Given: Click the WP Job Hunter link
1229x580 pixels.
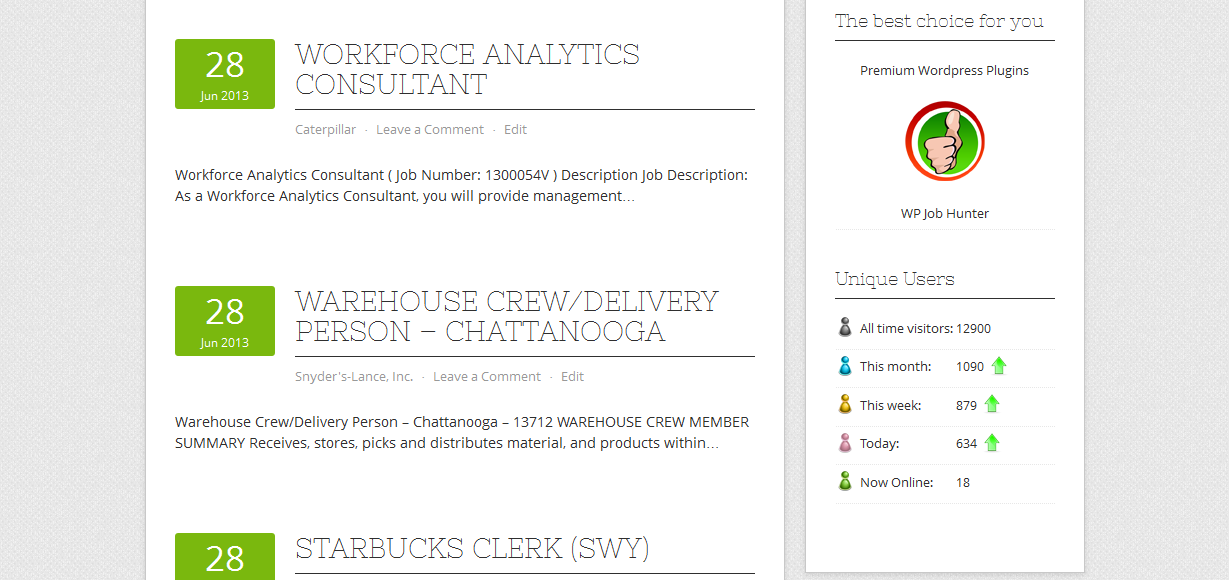Looking at the screenshot, I should click(945, 214).
